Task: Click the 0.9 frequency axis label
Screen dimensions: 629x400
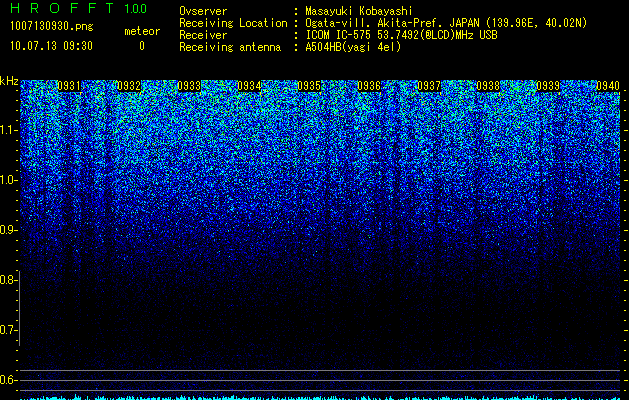Action: click(x=9, y=230)
